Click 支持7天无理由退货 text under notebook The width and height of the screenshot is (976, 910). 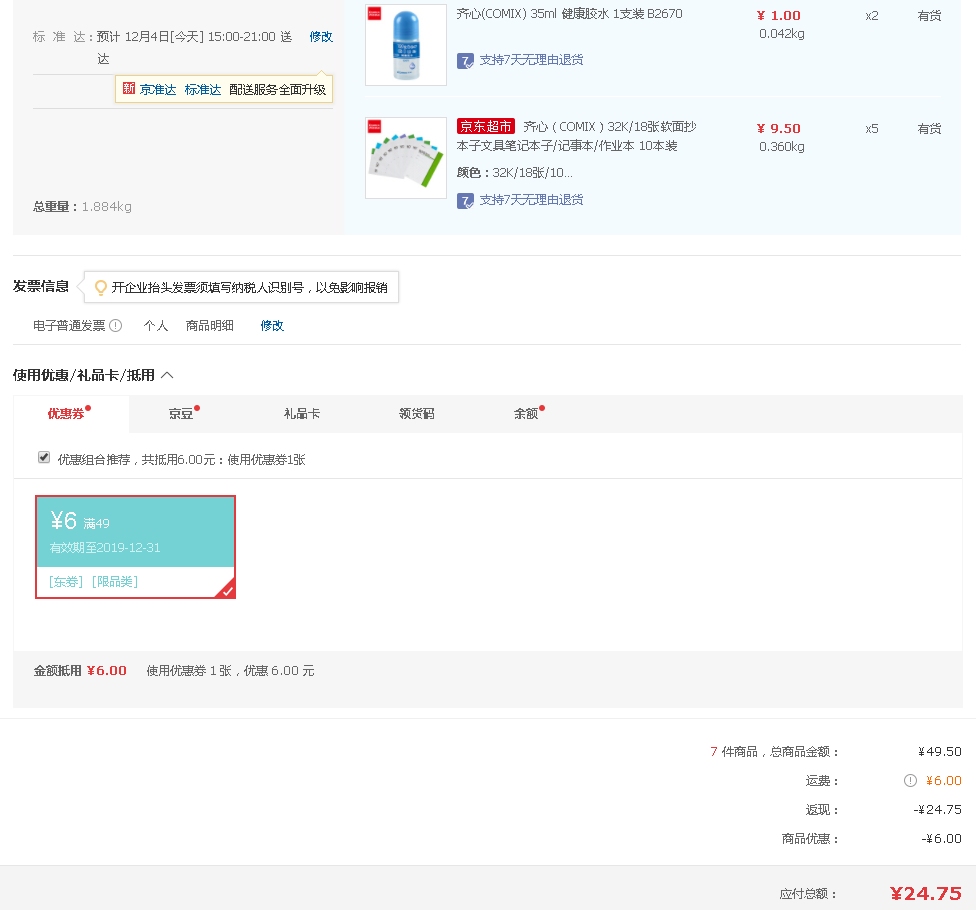pos(531,200)
